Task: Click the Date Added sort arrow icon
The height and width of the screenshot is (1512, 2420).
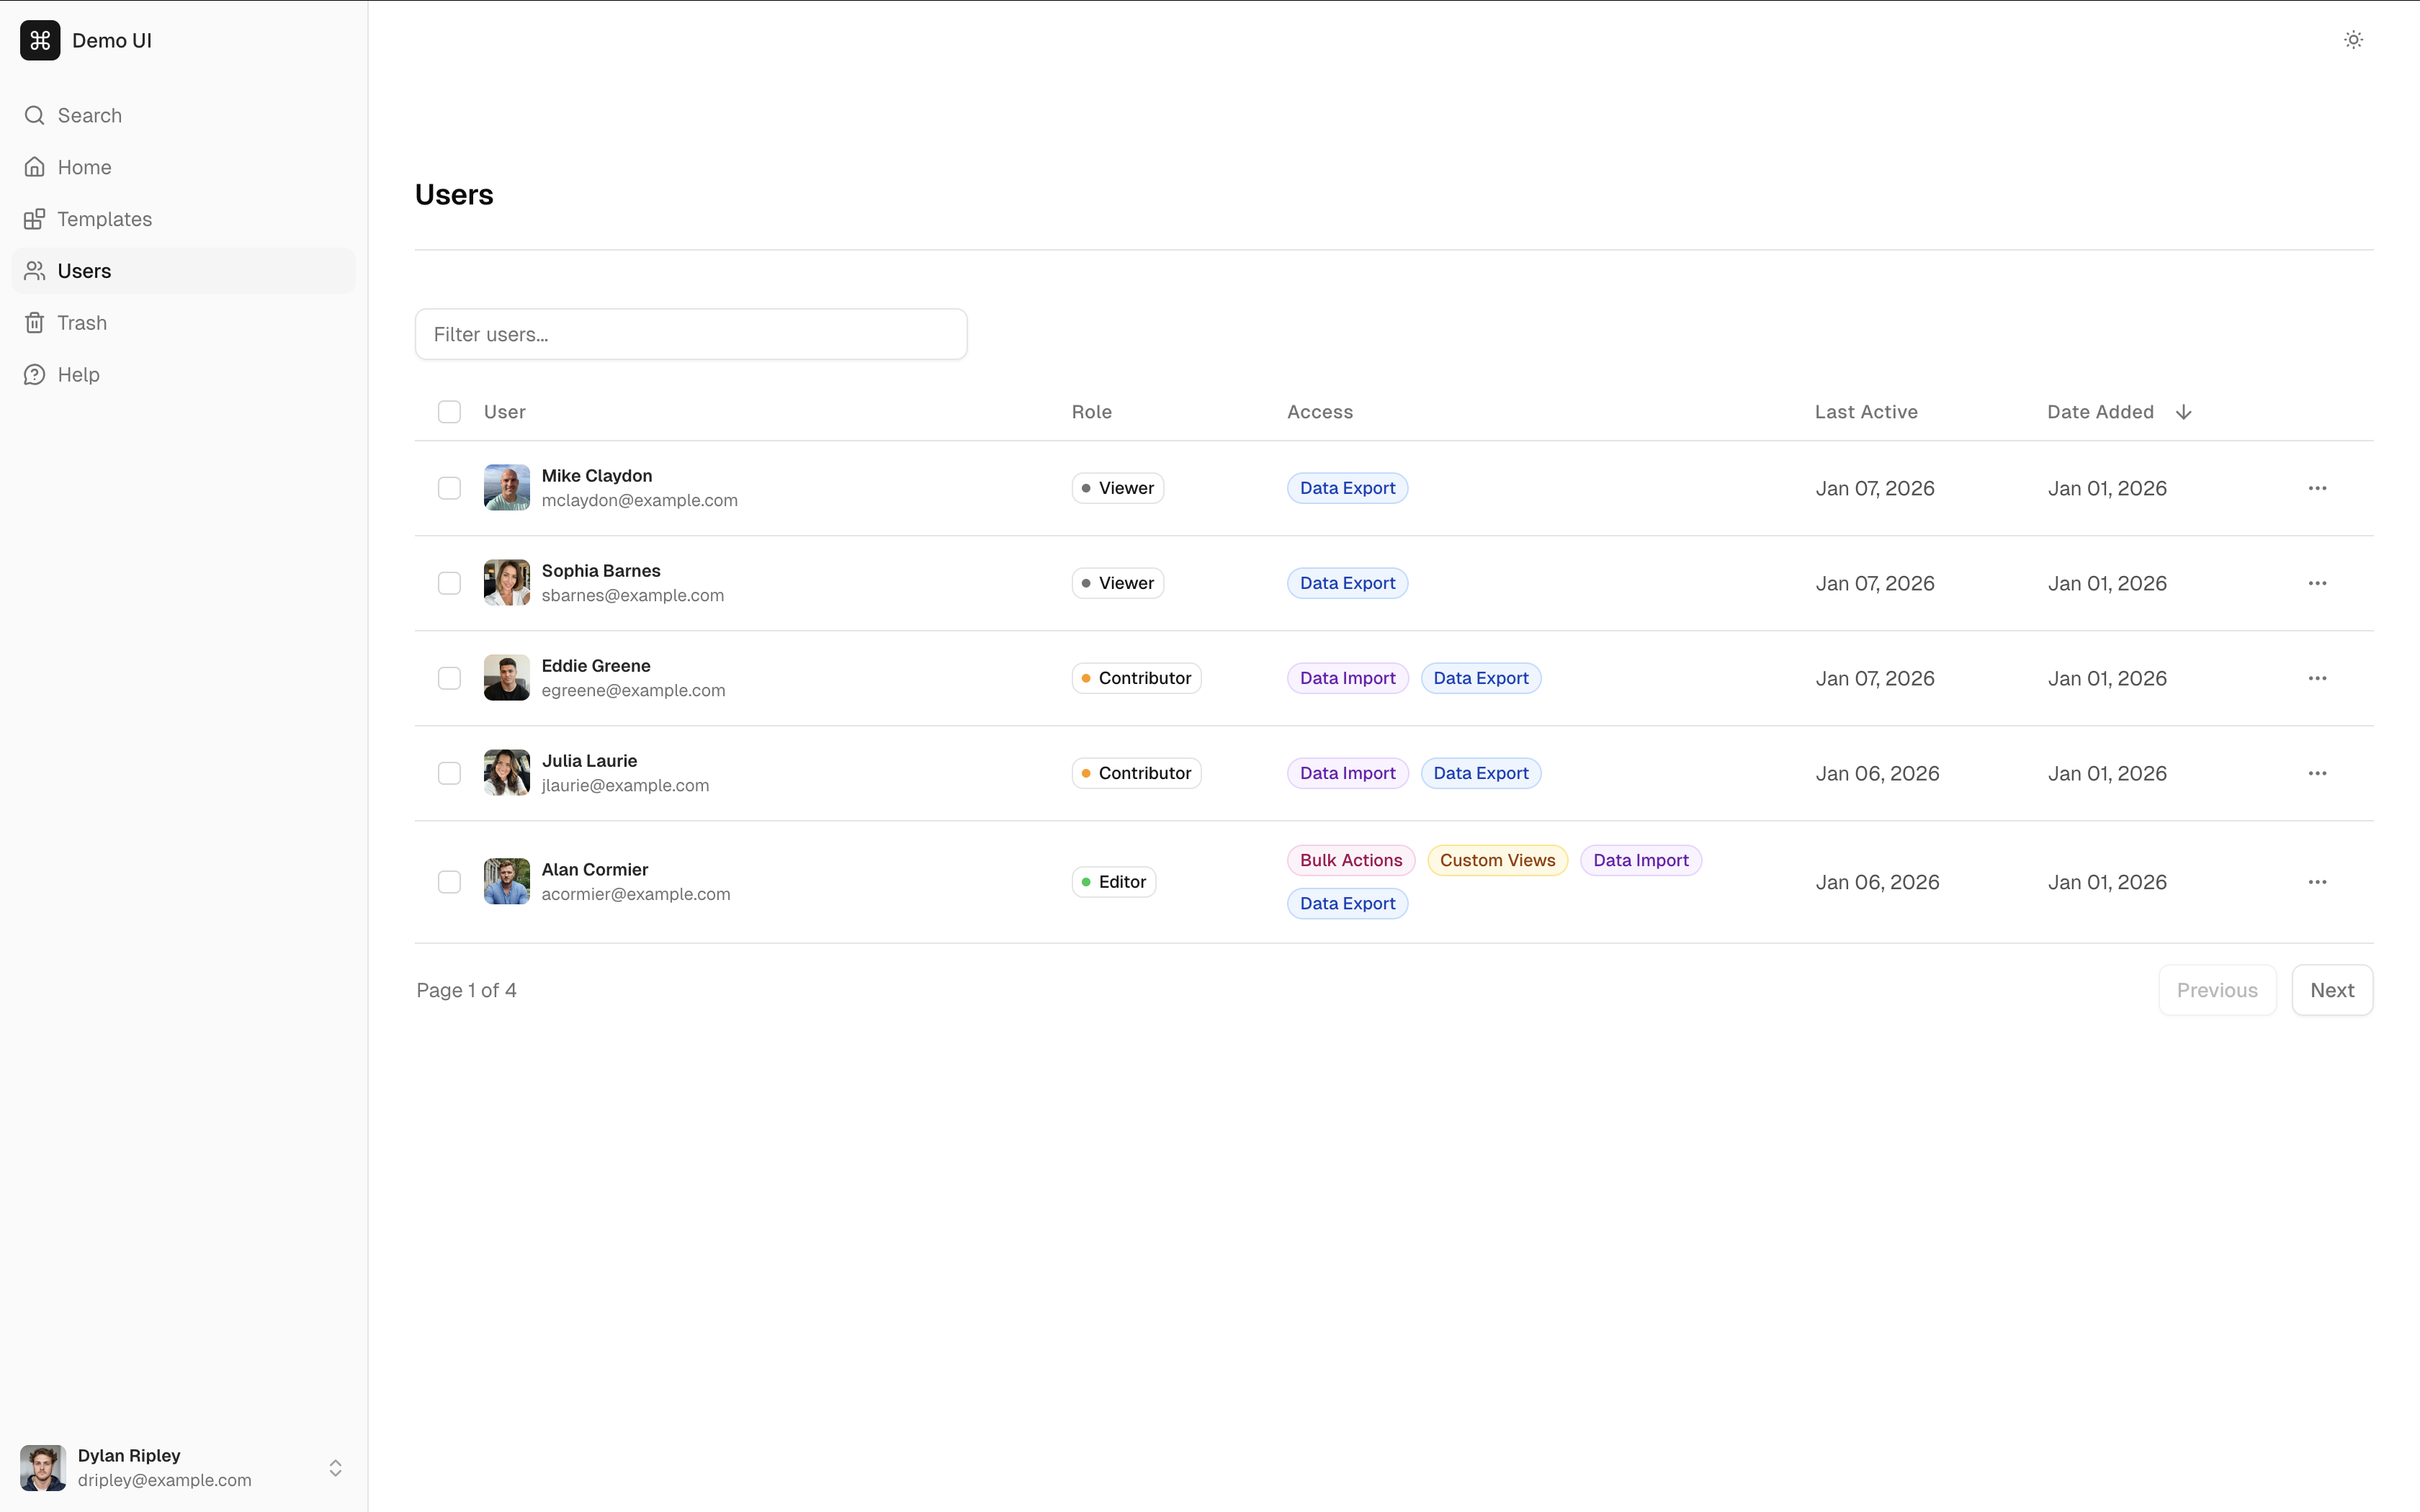Action: coord(2184,412)
